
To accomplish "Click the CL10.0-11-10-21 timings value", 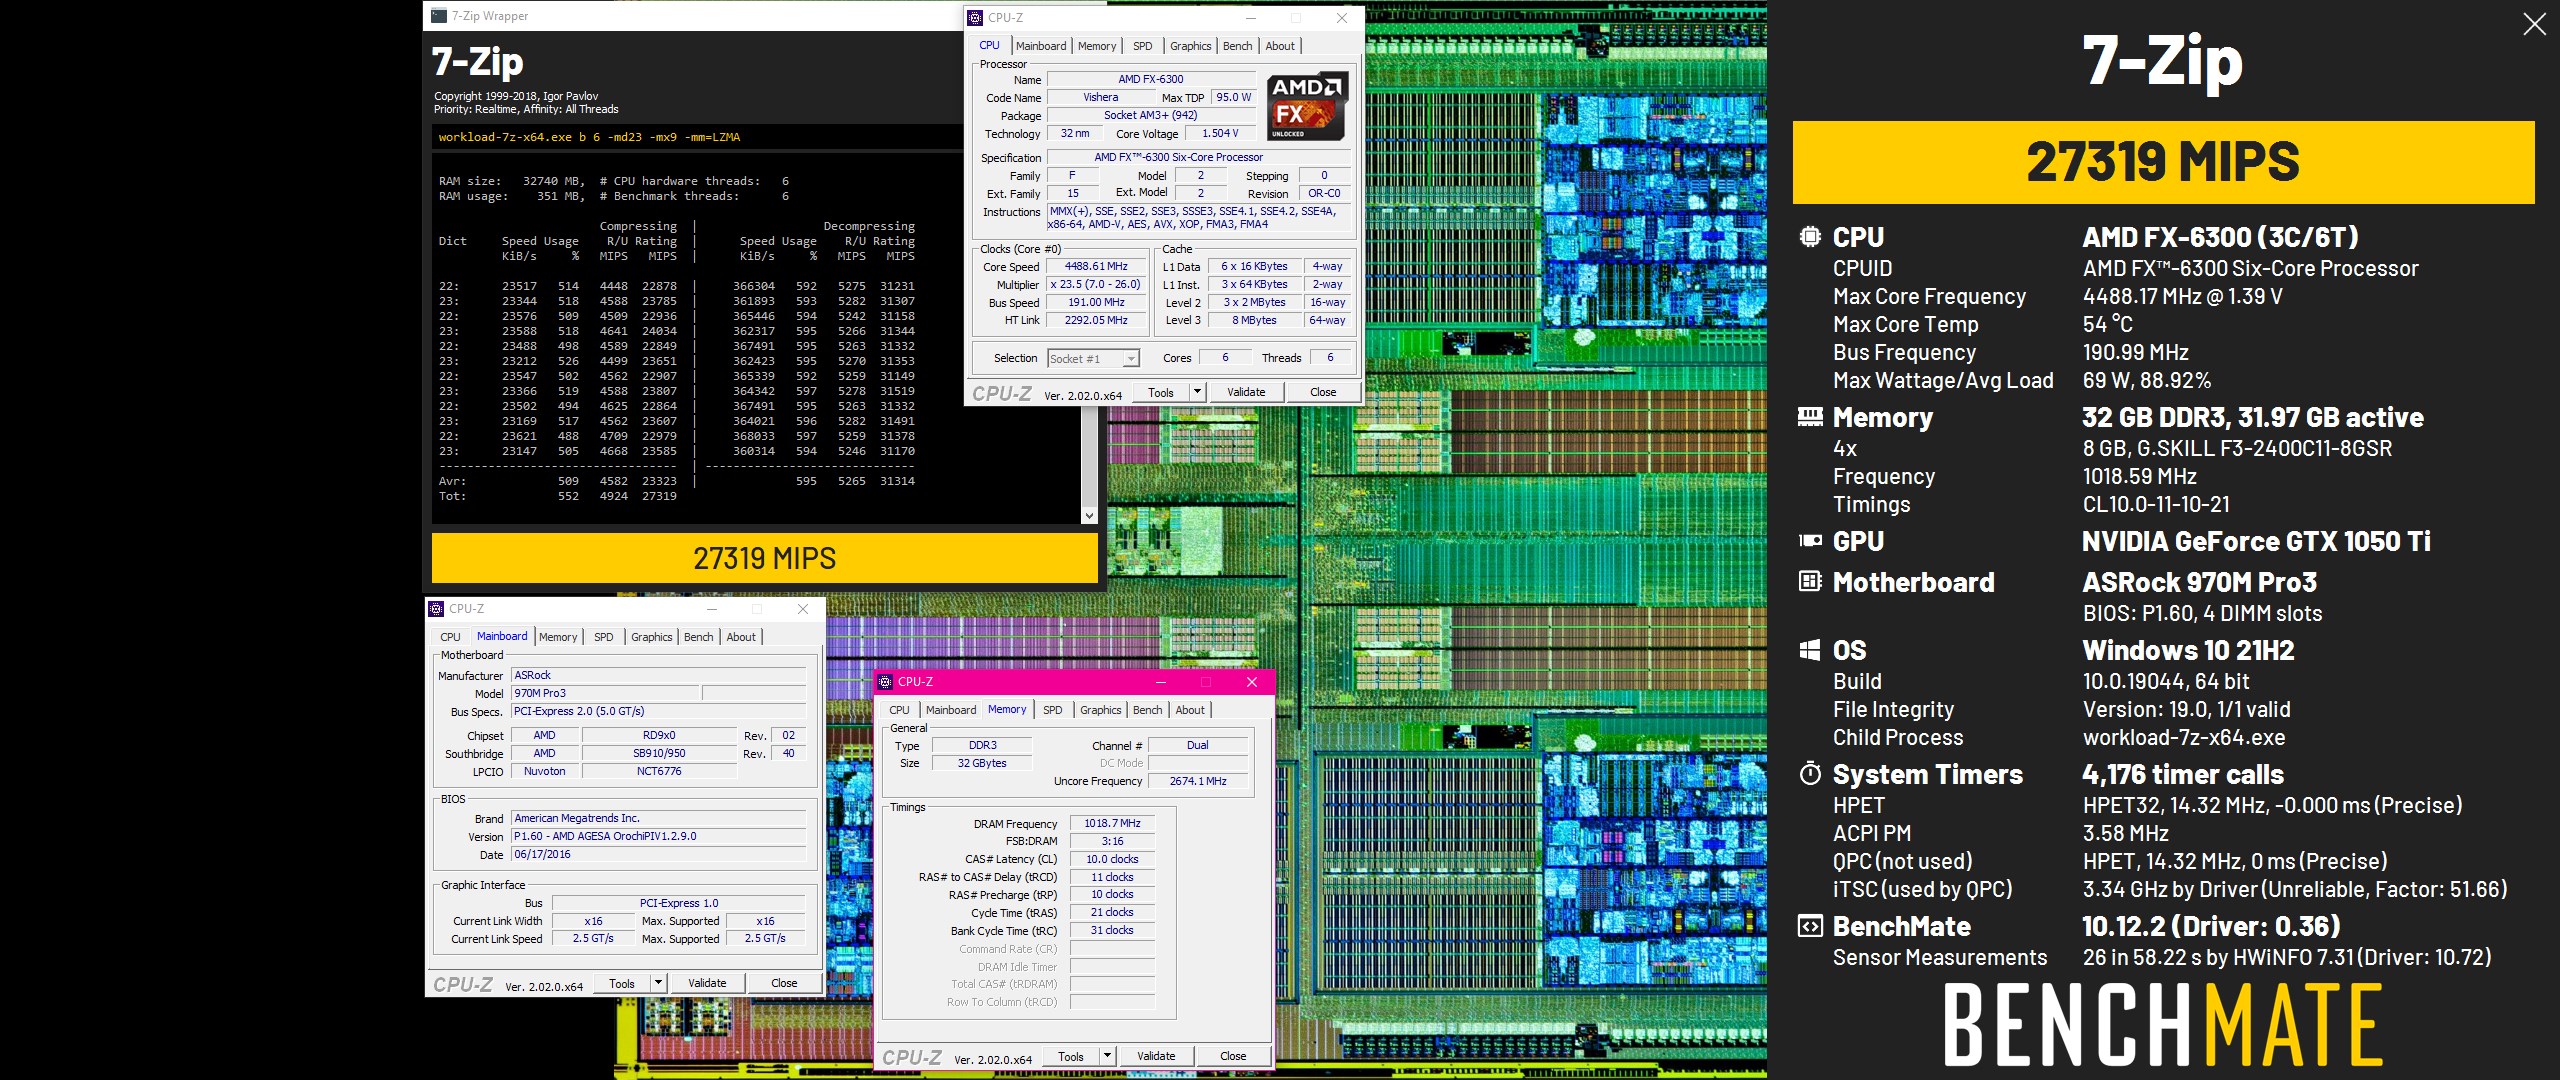I will pyautogui.click(x=2156, y=504).
